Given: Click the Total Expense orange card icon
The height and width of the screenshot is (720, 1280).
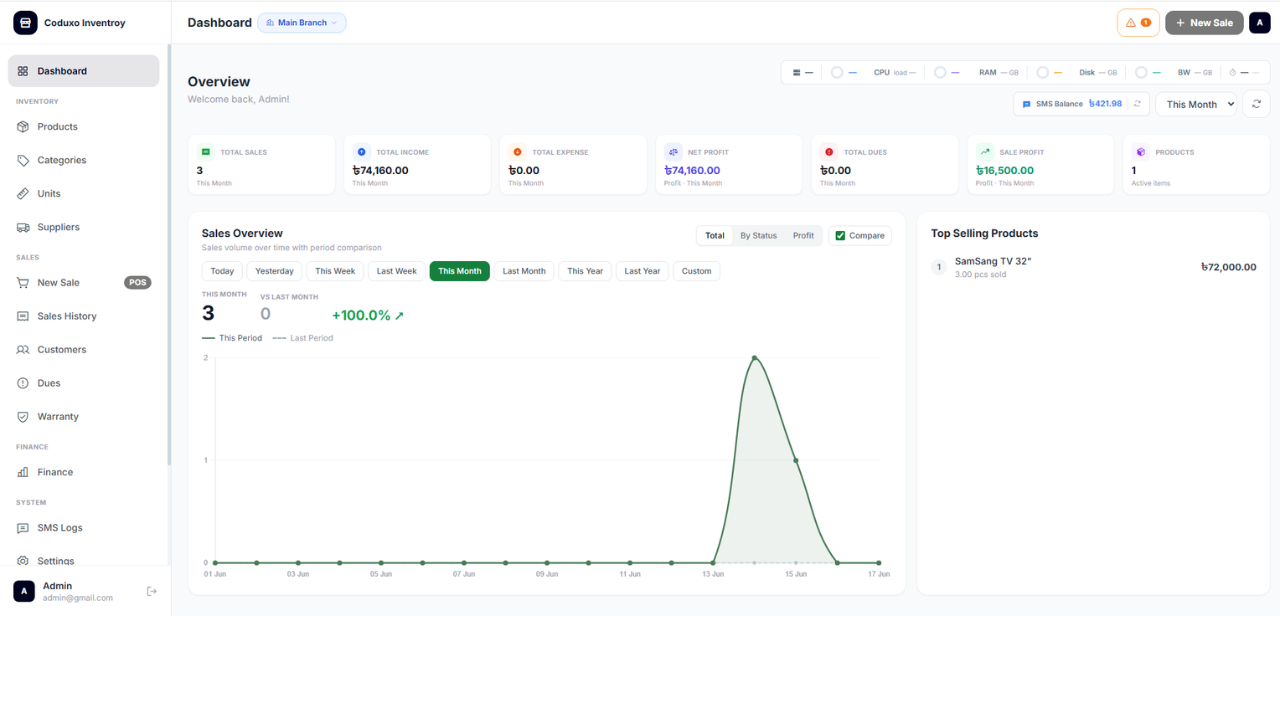Looking at the screenshot, I should (x=518, y=152).
